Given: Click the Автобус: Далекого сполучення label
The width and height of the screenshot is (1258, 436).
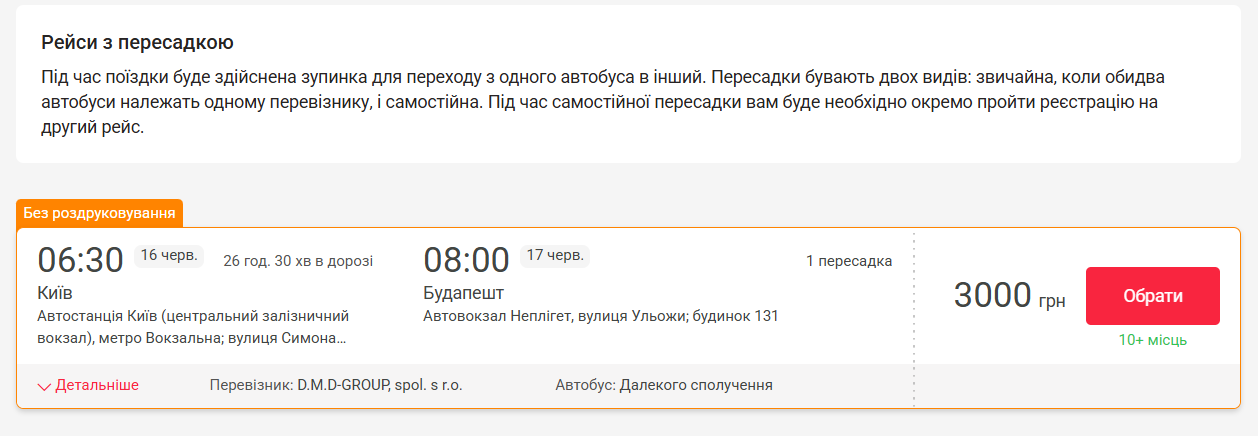Looking at the screenshot, I should tap(664, 385).
